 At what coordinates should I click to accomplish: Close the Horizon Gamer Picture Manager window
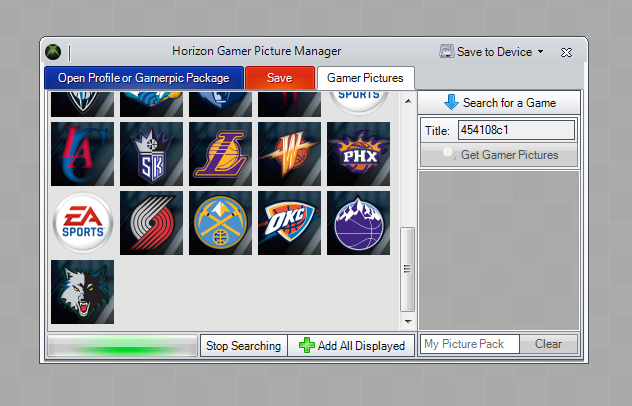[x=566, y=52]
